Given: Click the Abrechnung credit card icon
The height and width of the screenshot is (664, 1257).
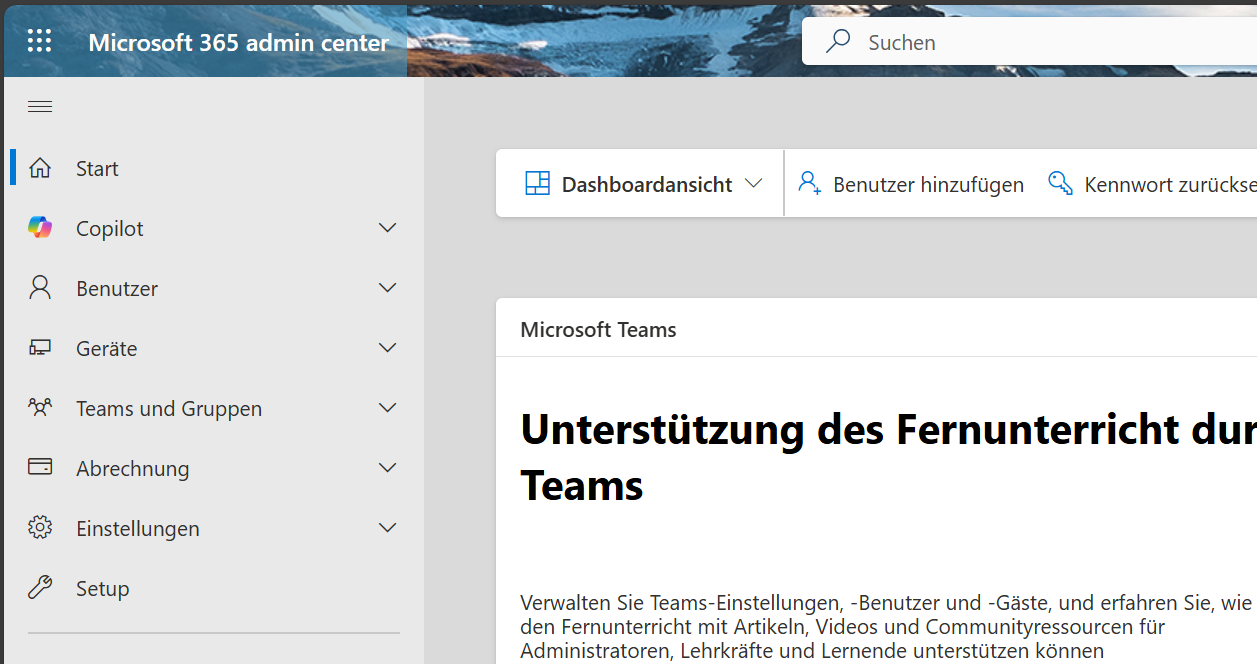Looking at the screenshot, I should pos(40,468).
